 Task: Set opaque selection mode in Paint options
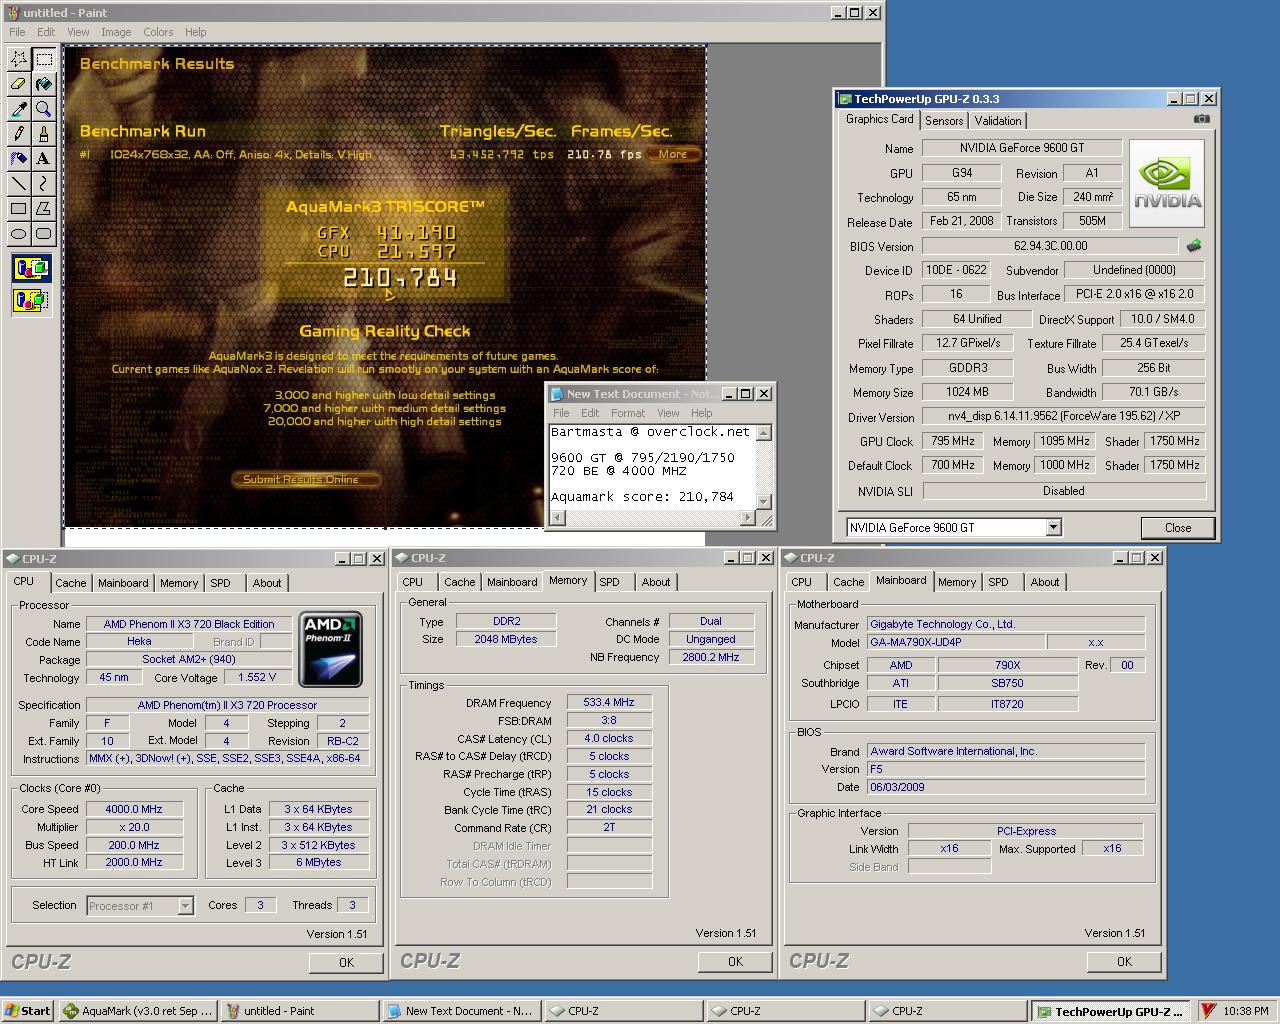(x=31, y=268)
